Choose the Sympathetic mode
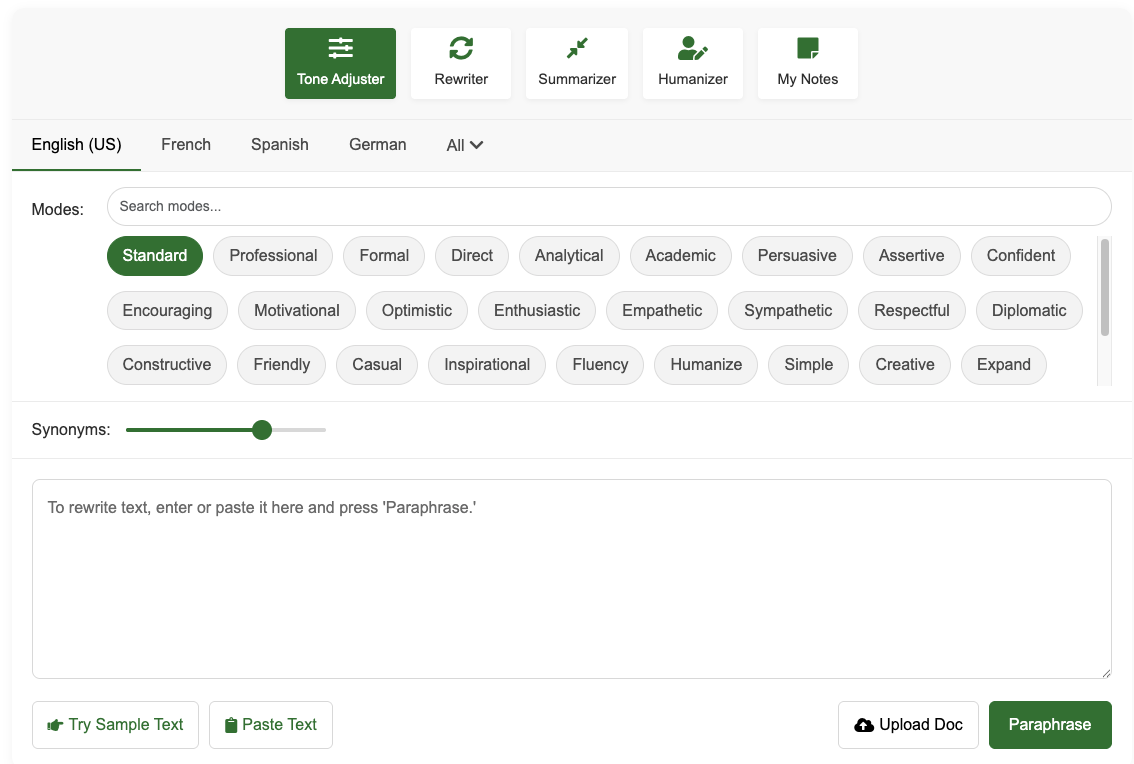1134x764 pixels. tap(788, 310)
